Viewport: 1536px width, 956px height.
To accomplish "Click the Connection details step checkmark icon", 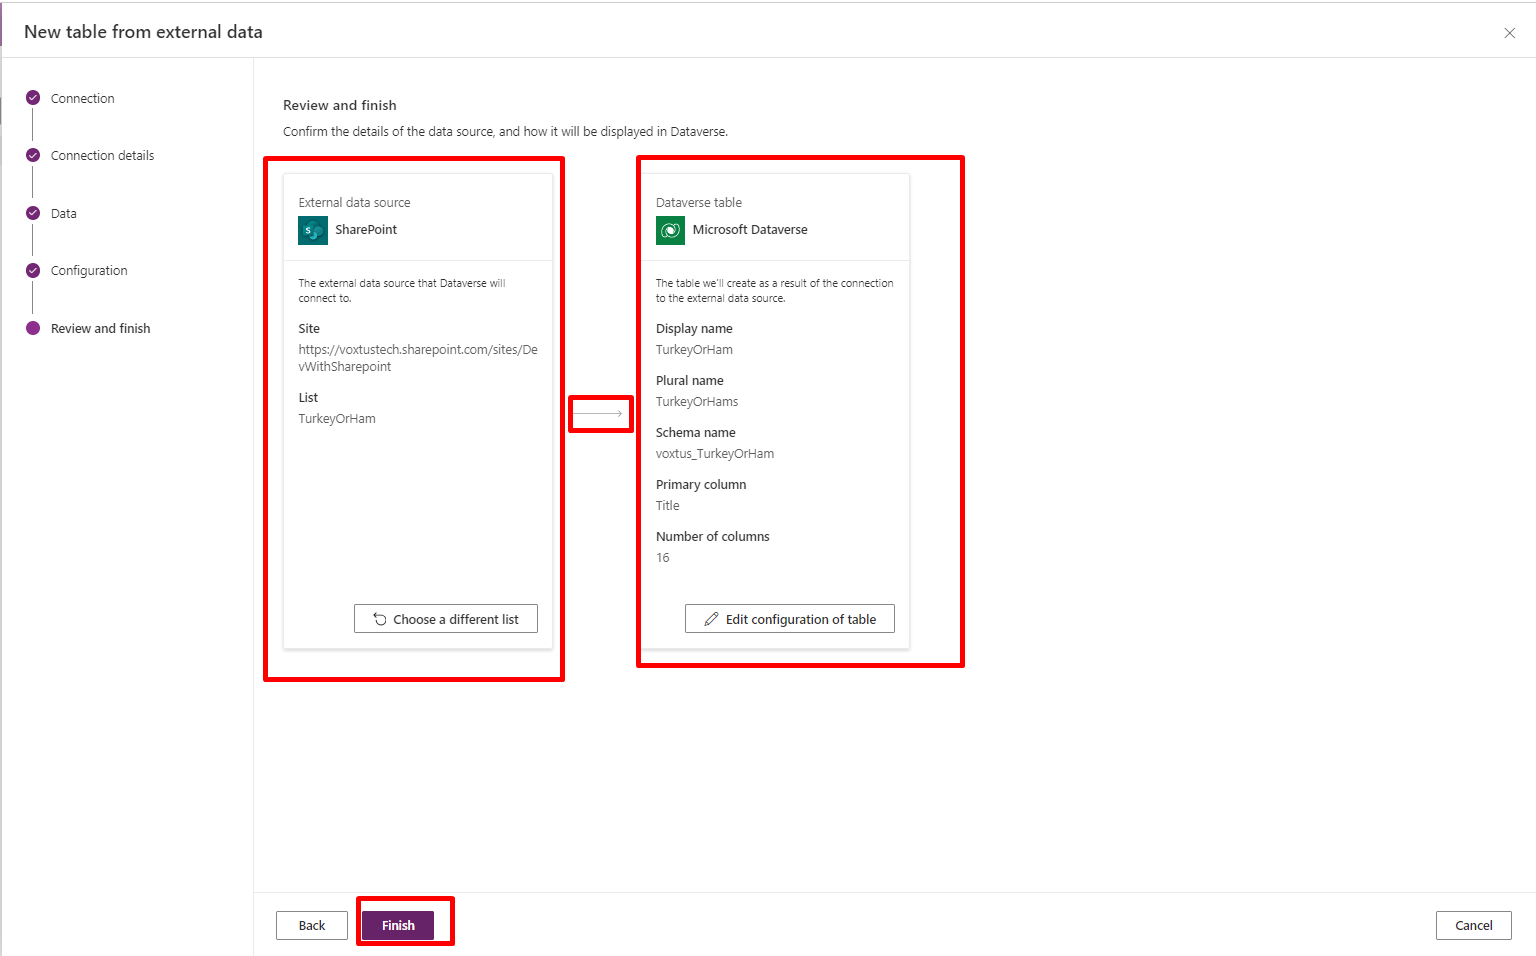I will [33, 155].
